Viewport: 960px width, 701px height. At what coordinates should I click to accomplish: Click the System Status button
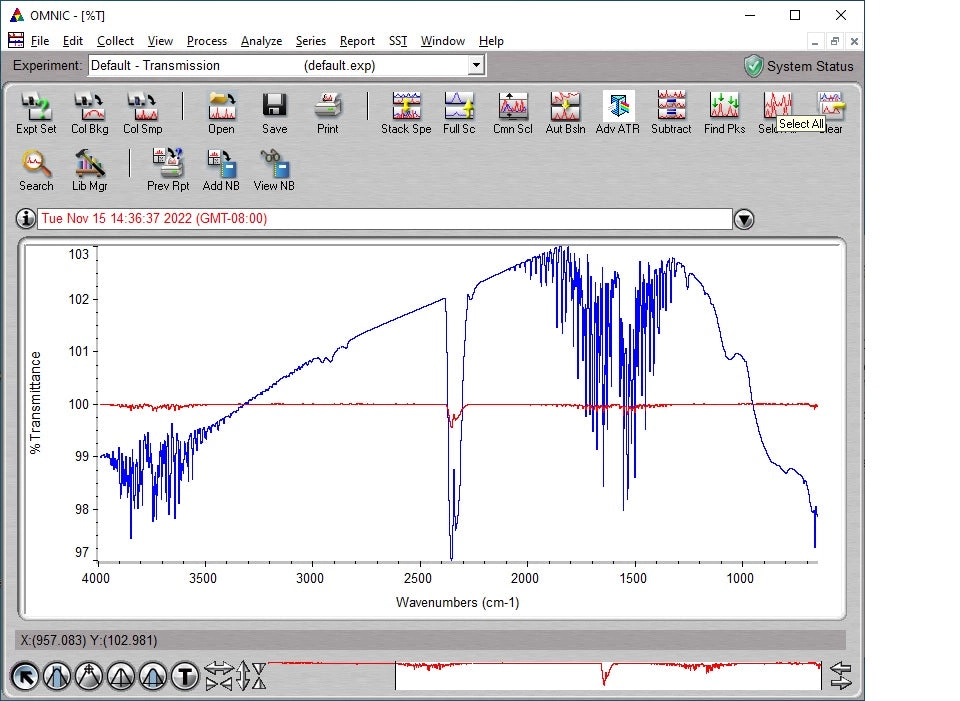pos(799,66)
